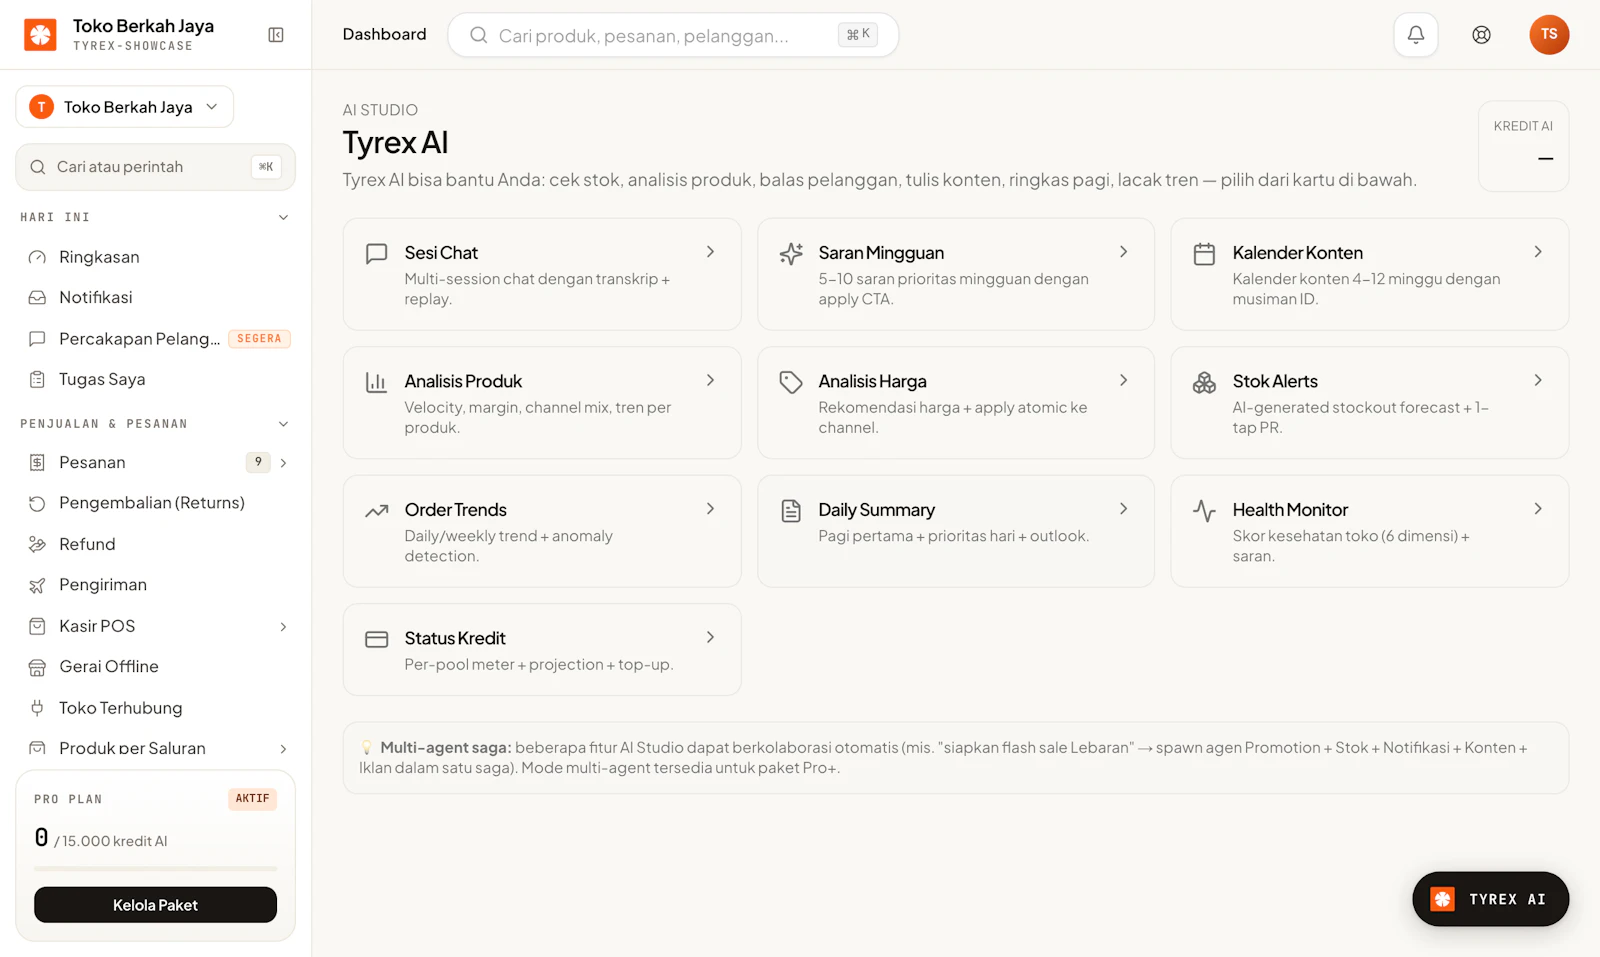Click Analisis Harga tag icon
Image resolution: width=1600 pixels, height=957 pixels.
(791, 382)
